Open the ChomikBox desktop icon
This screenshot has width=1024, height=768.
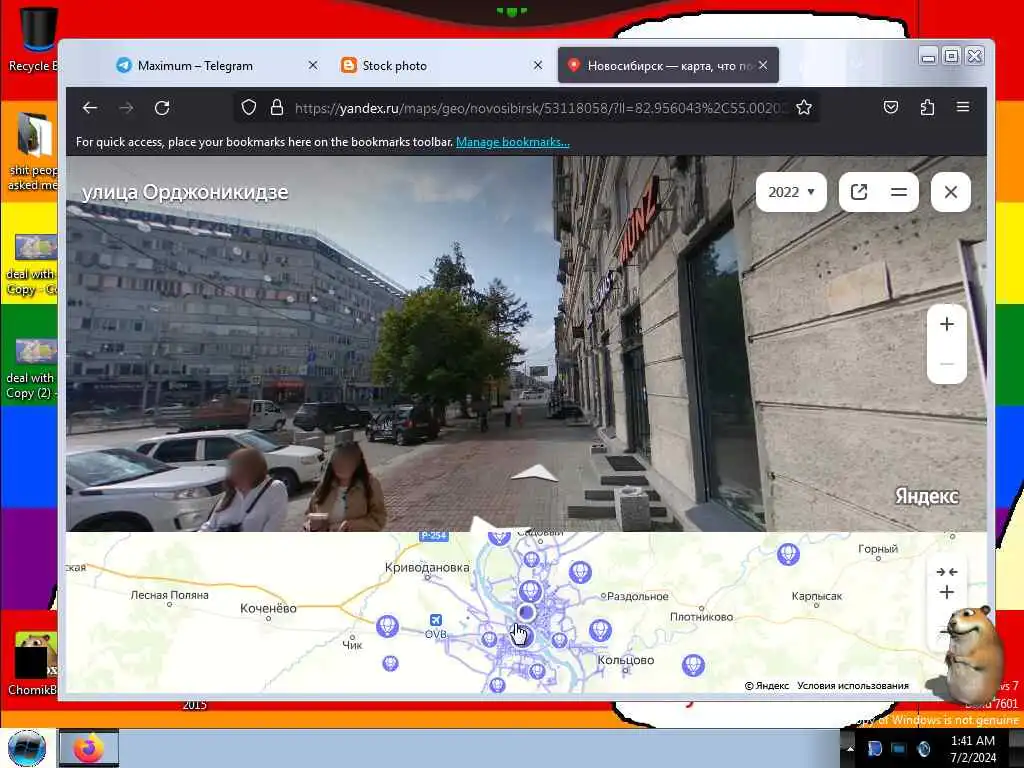coord(33,663)
